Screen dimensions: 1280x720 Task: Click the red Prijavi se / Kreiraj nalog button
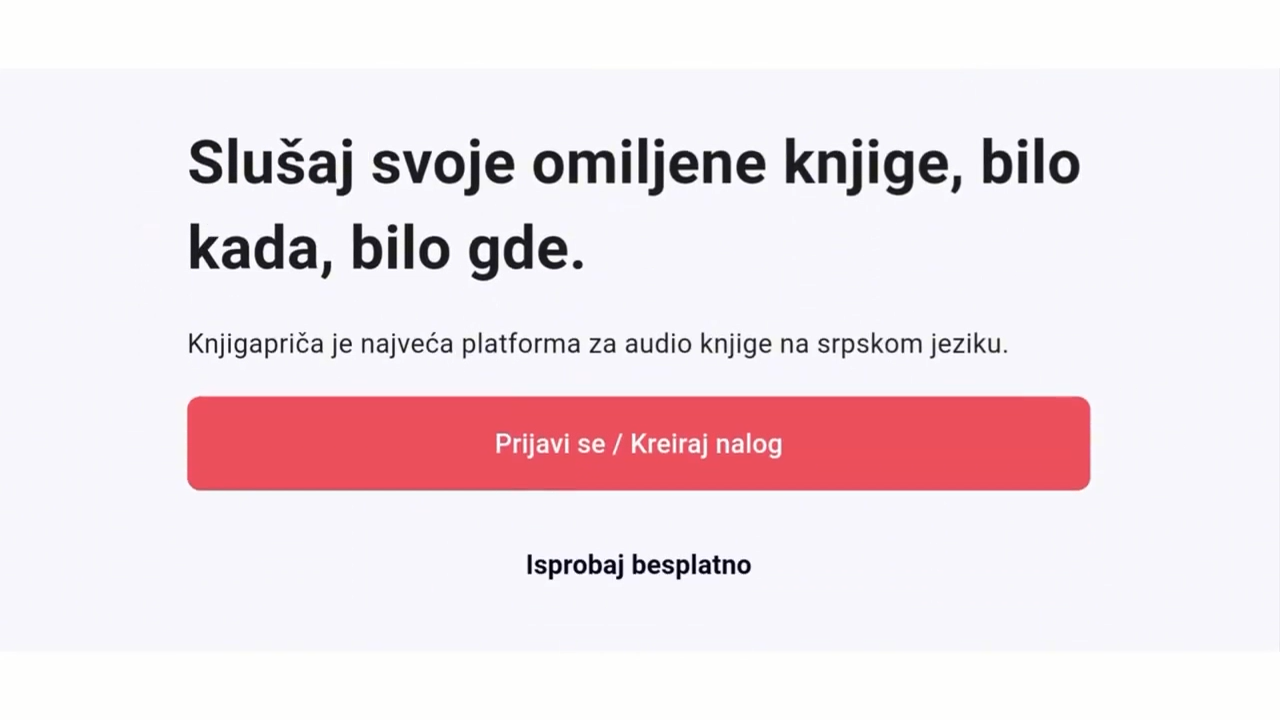(x=638, y=443)
